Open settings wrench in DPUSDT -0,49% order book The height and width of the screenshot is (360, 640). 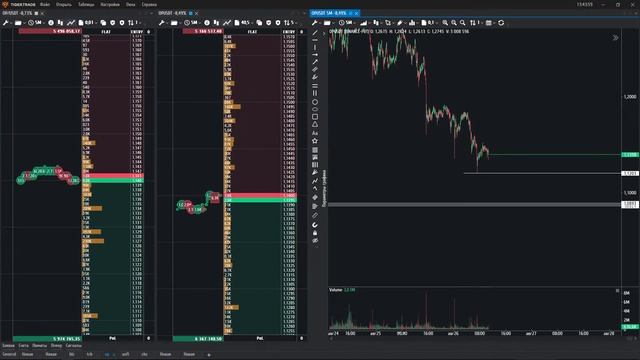tap(162, 23)
